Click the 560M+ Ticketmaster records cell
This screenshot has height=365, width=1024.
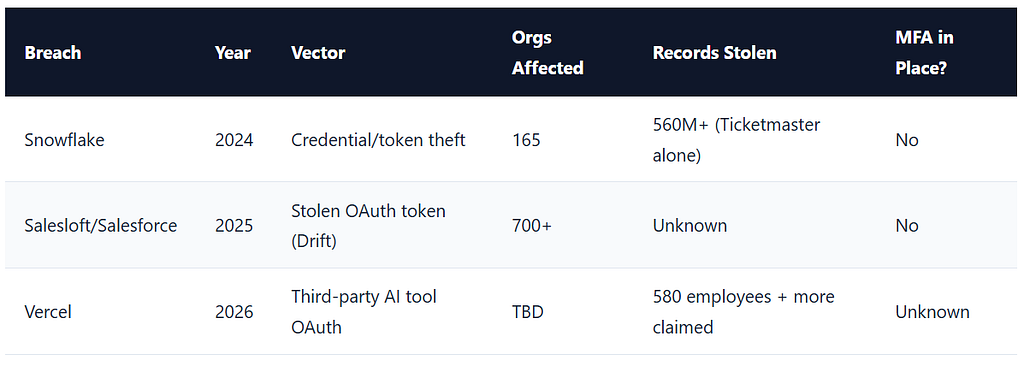pyautogui.click(x=737, y=140)
